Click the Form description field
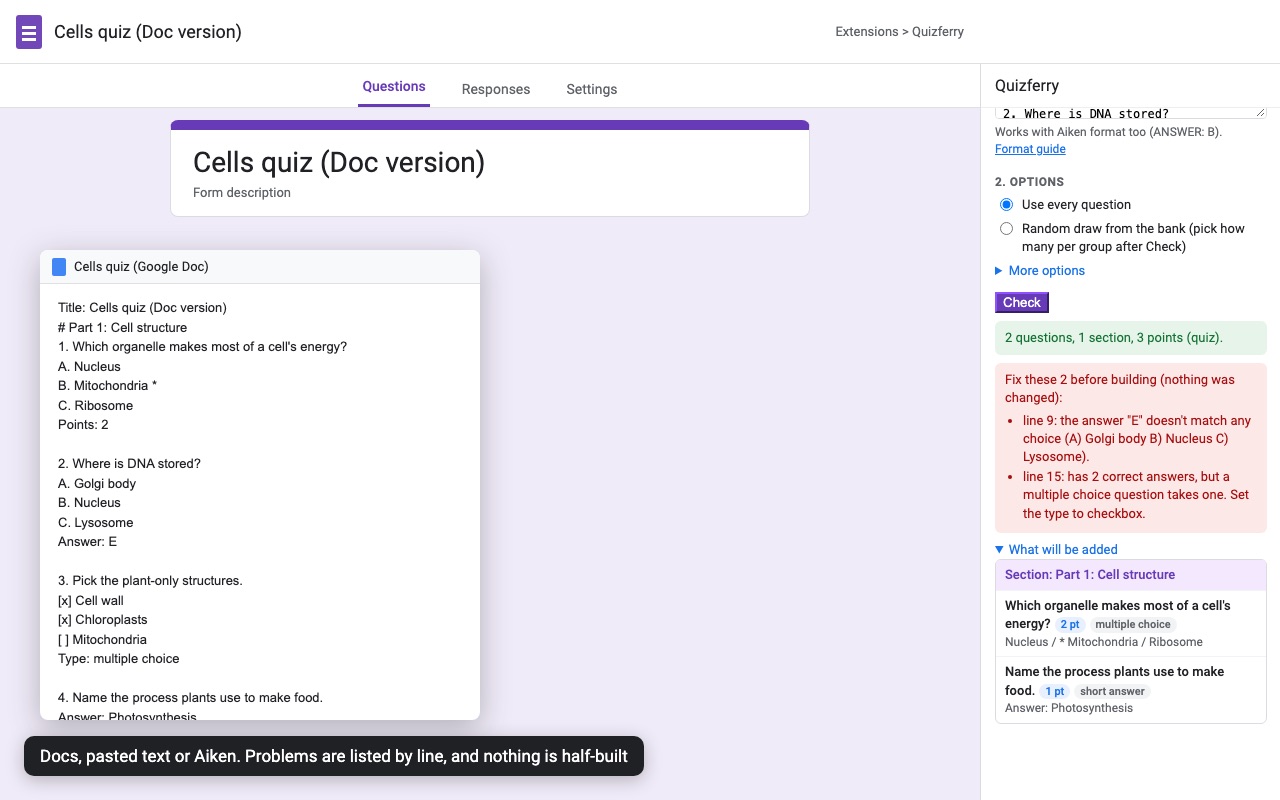Image resolution: width=1280 pixels, height=800 pixels. pos(242,192)
